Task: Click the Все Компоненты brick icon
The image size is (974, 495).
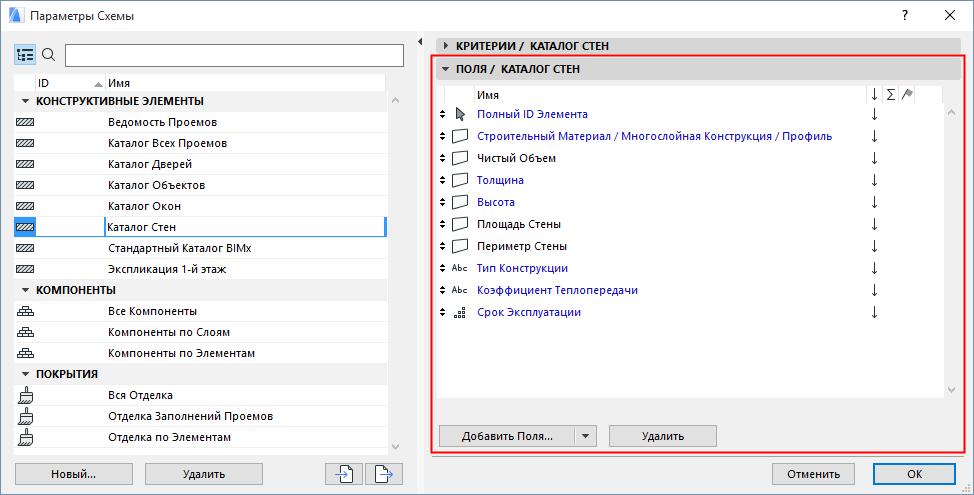Action: [25, 311]
